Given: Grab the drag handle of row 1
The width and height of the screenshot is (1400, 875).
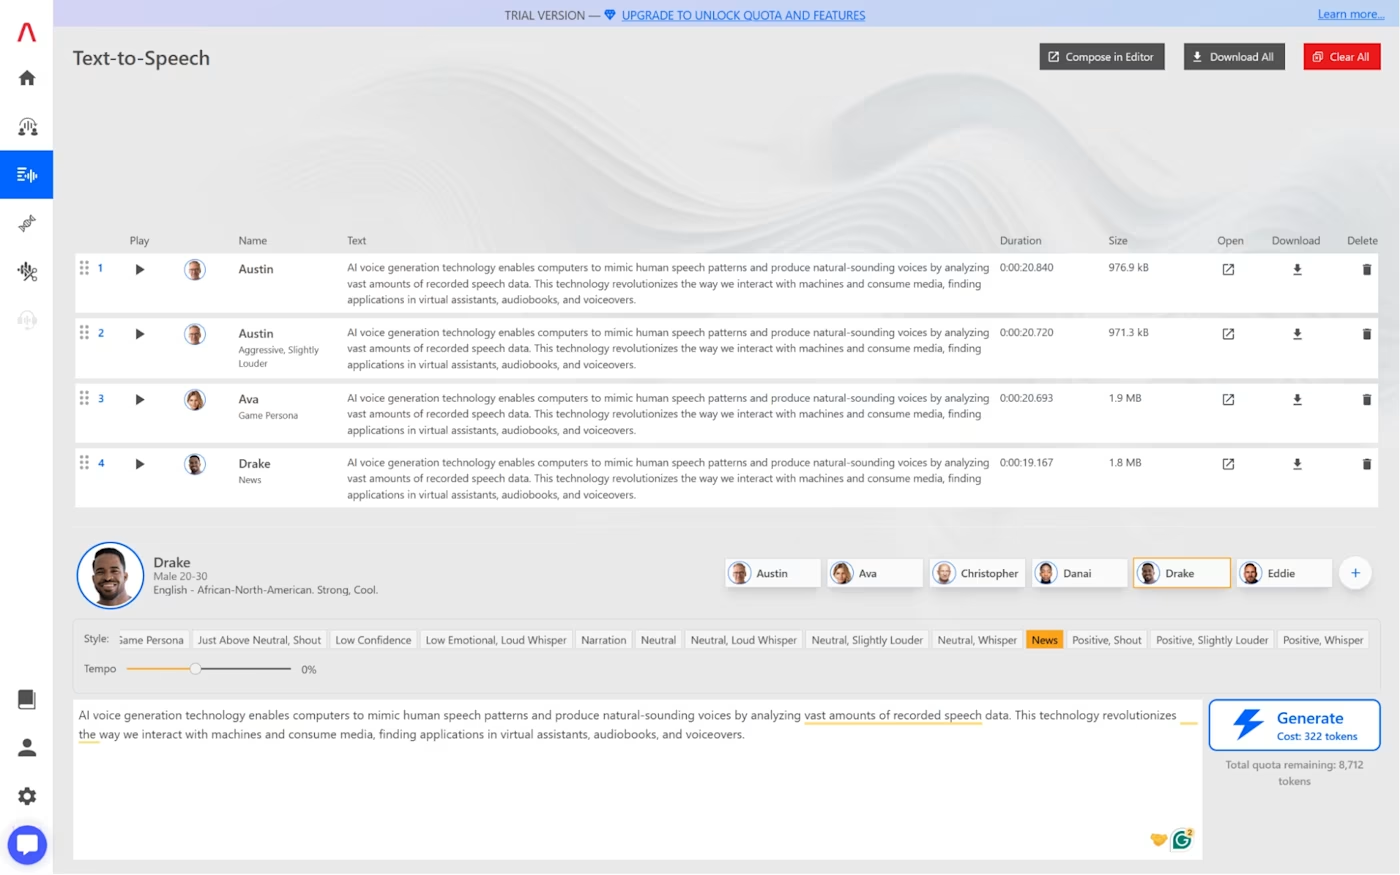Looking at the screenshot, I should tap(84, 268).
